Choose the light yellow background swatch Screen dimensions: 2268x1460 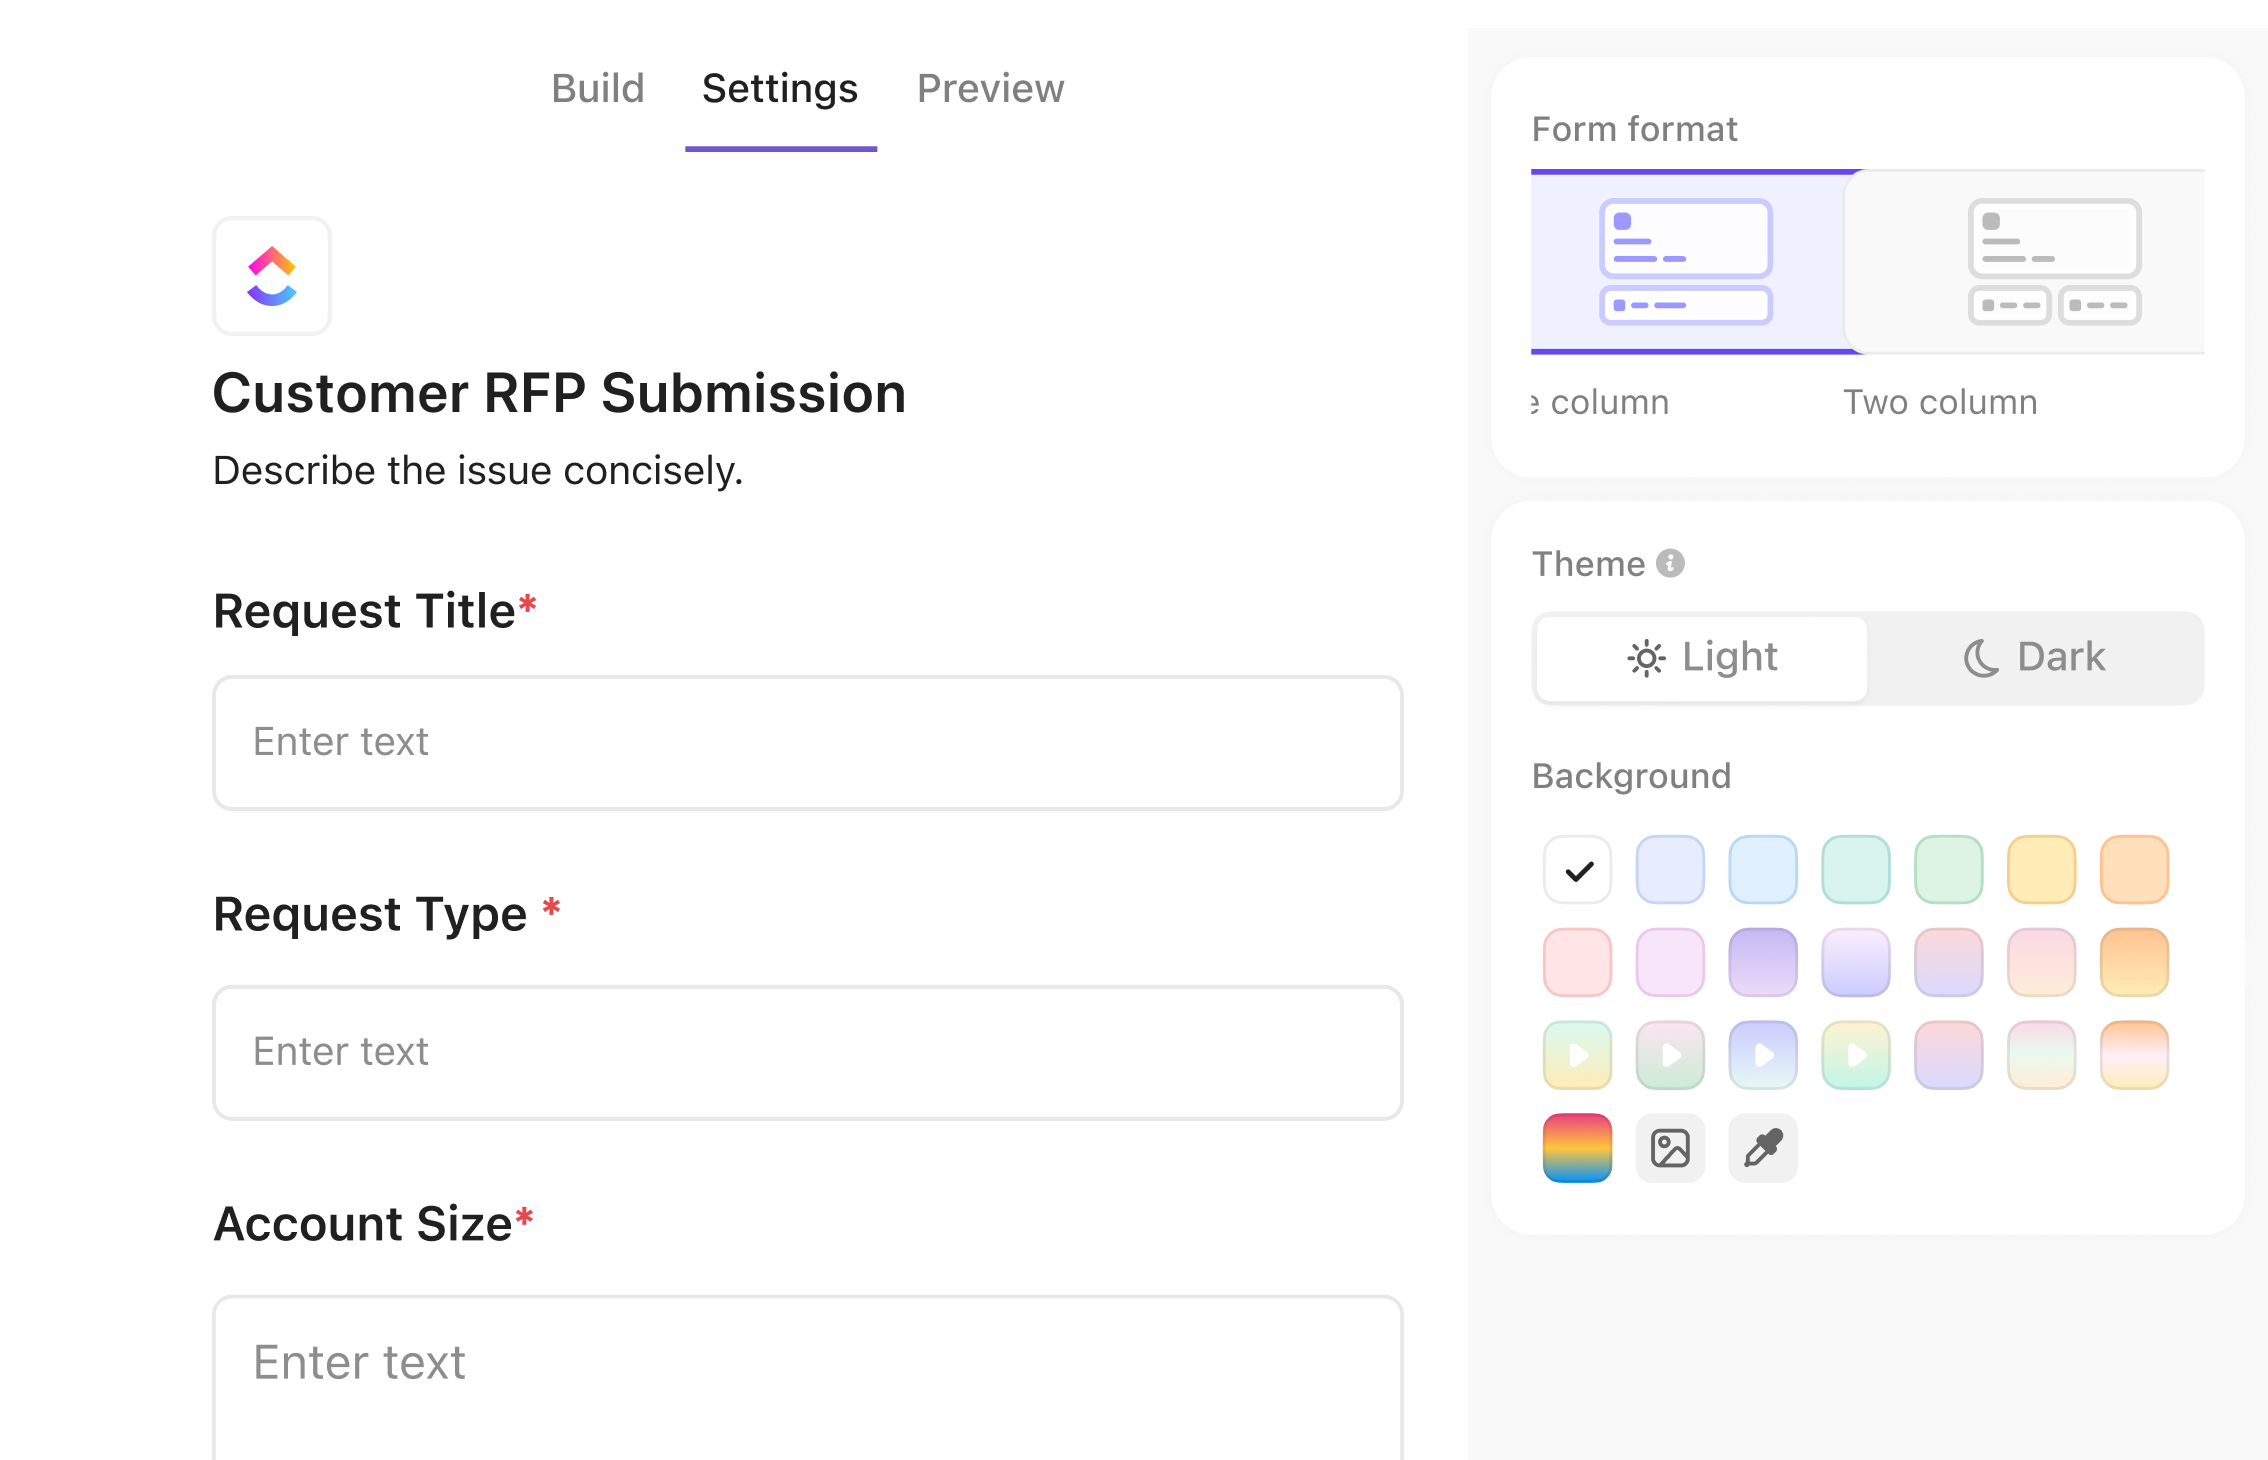2041,870
